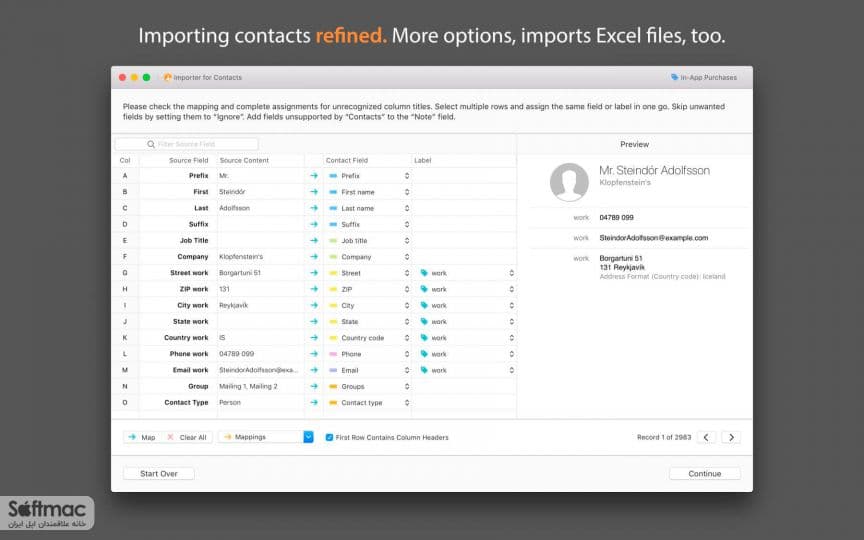Screen dimensions: 864x540
Task: Click the Mr. Steindór Adolfsson preview name
Action: (x=654, y=170)
